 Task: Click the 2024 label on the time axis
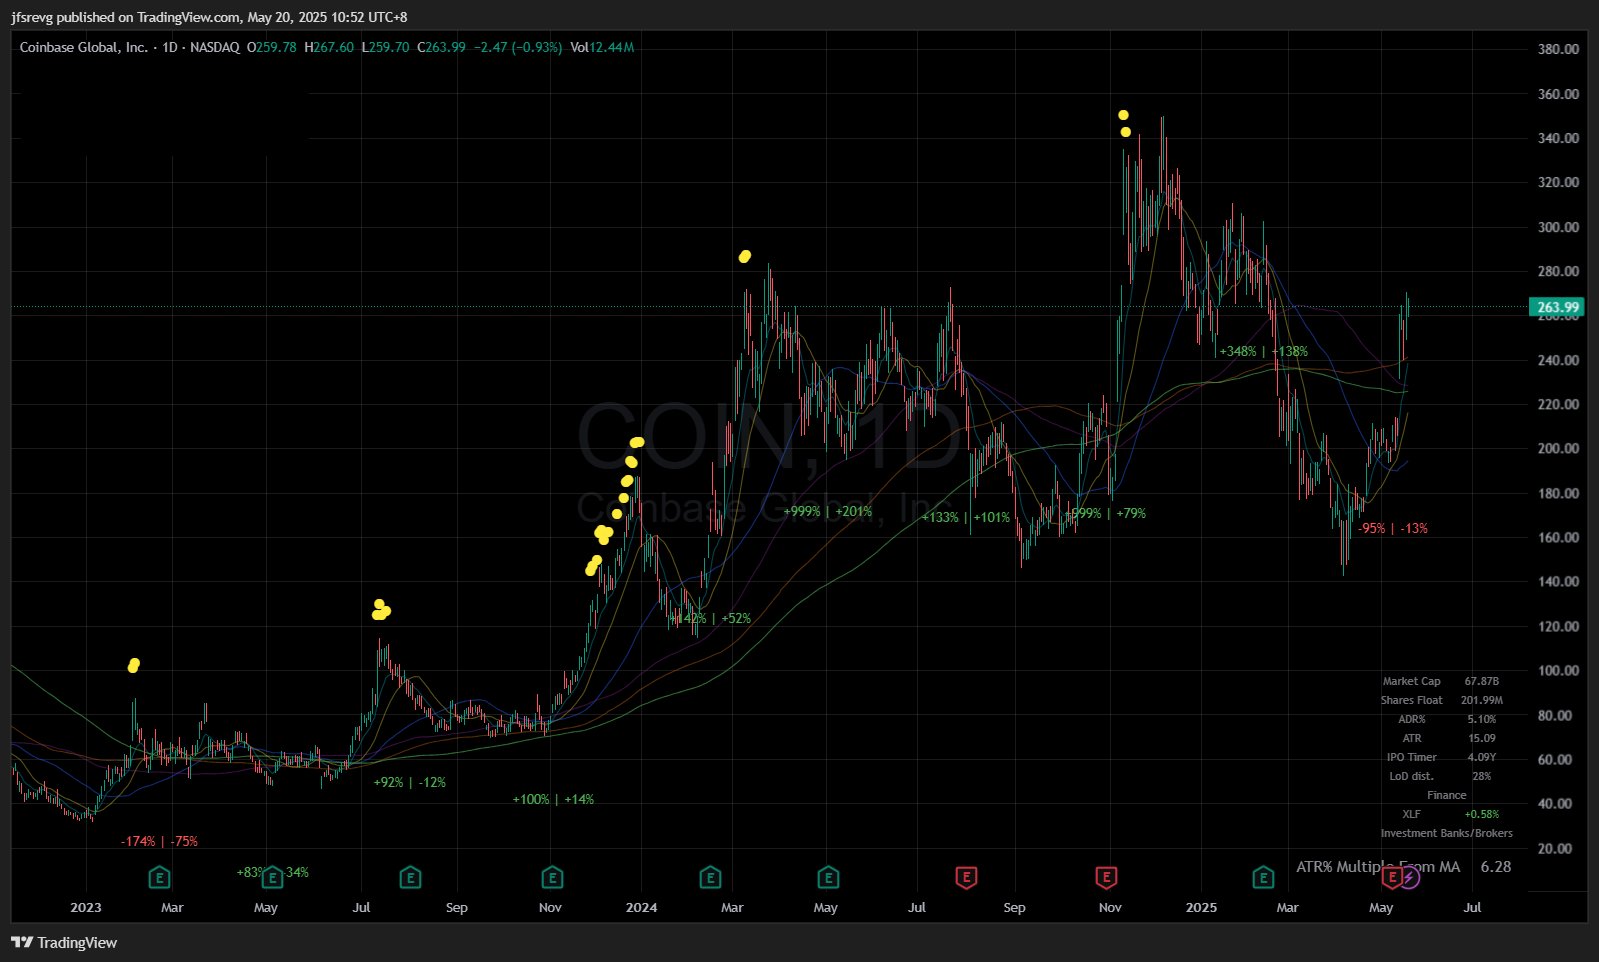[641, 908]
